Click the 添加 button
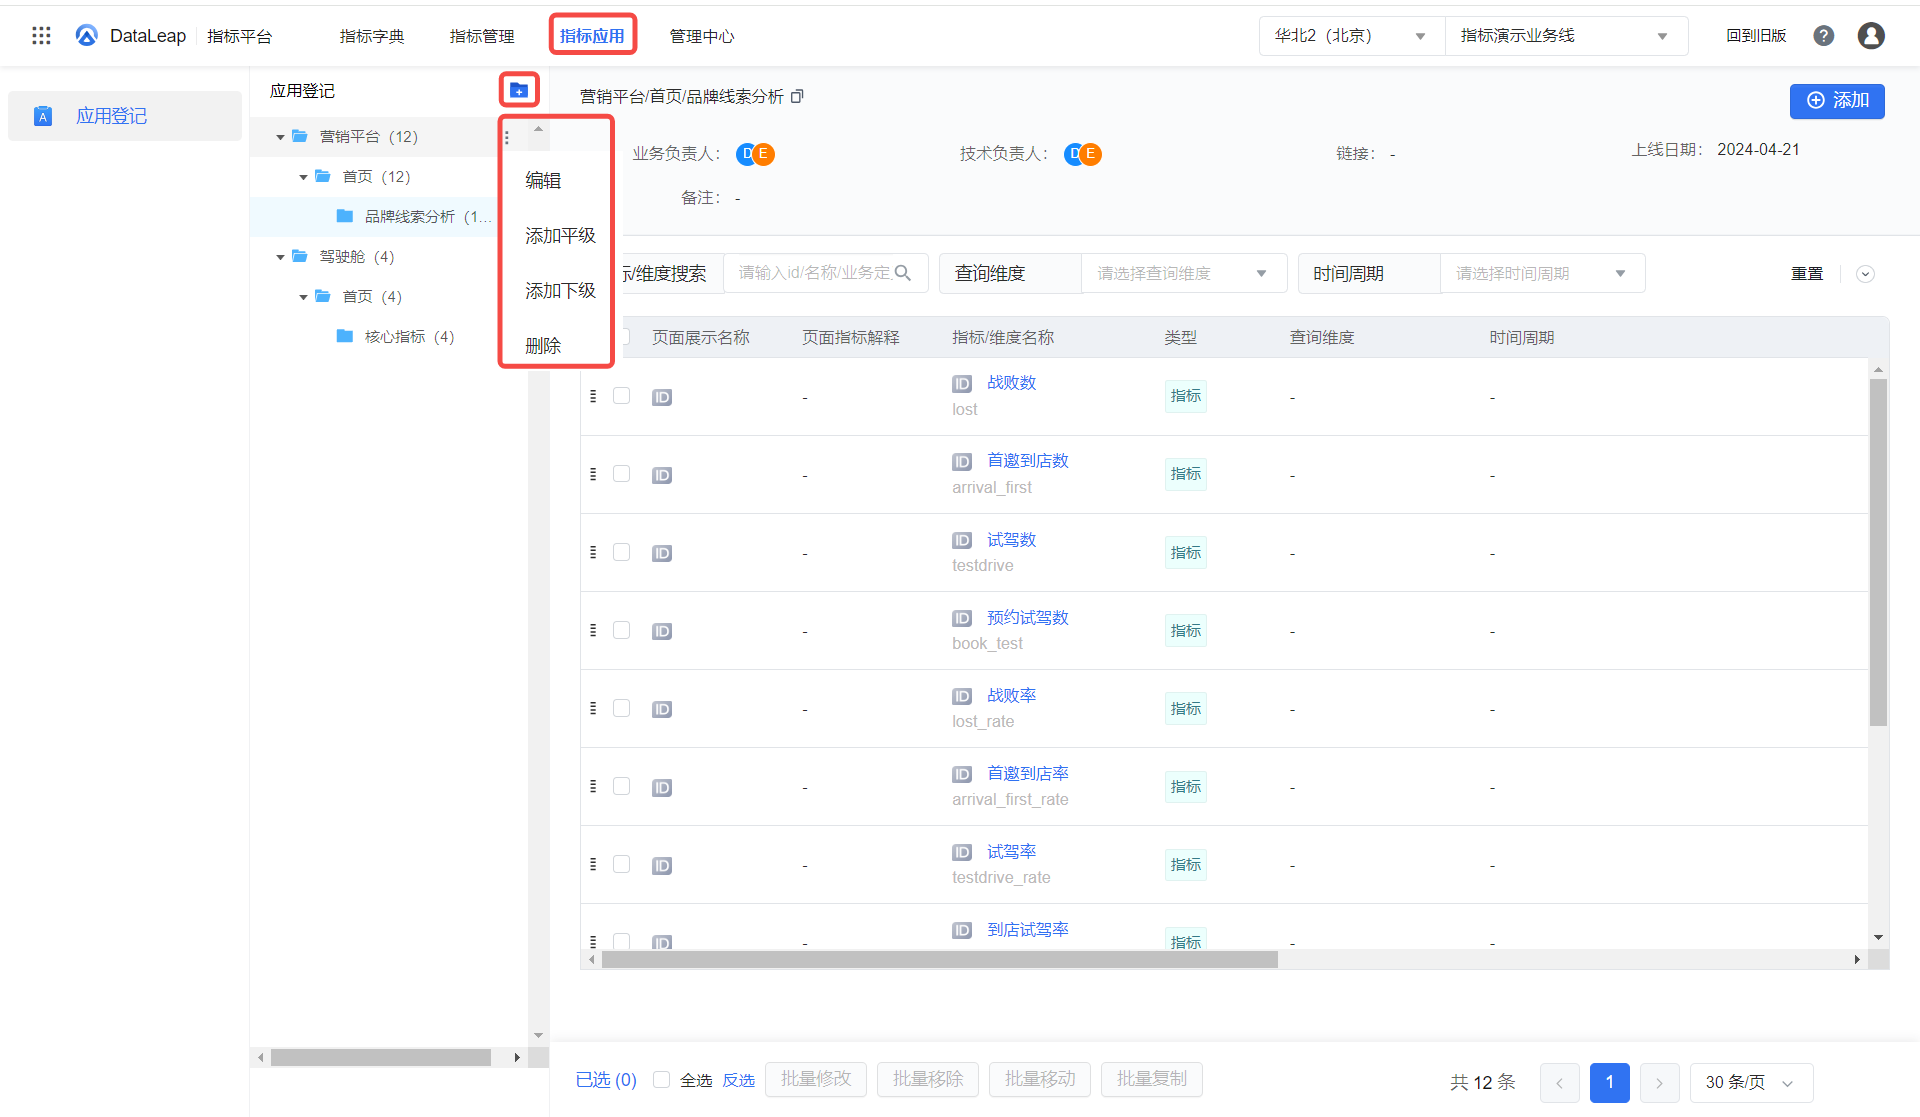Viewport: 1920px width, 1117px height. pos(1837,101)
